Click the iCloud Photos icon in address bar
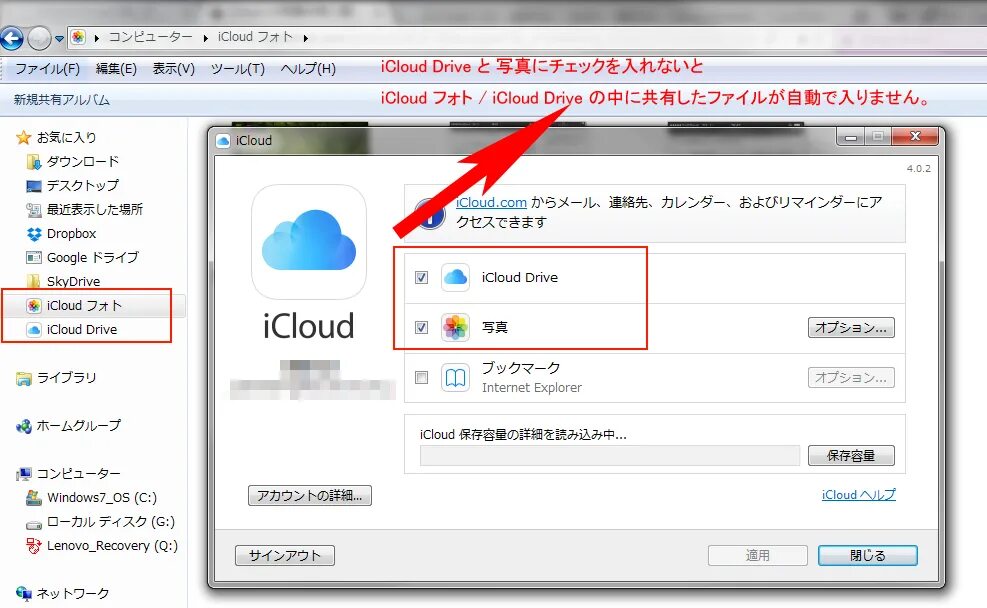Viewport: 987px width, 608px height. [x=78, y=37]
